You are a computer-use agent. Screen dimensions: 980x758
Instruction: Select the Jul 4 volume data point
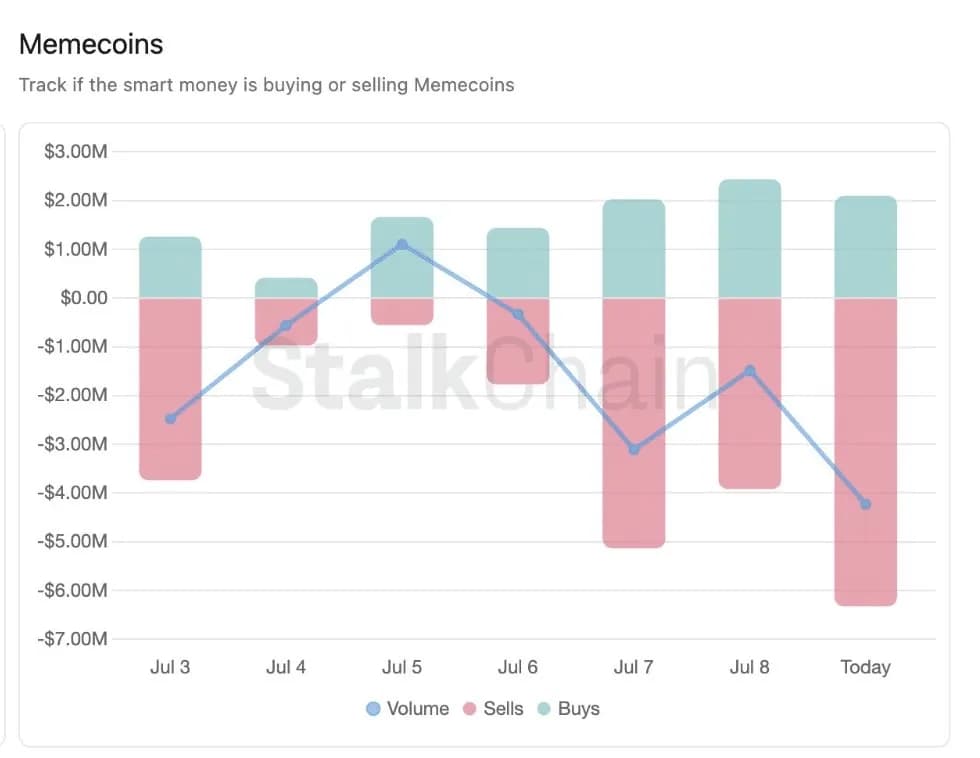click(286, 325)
